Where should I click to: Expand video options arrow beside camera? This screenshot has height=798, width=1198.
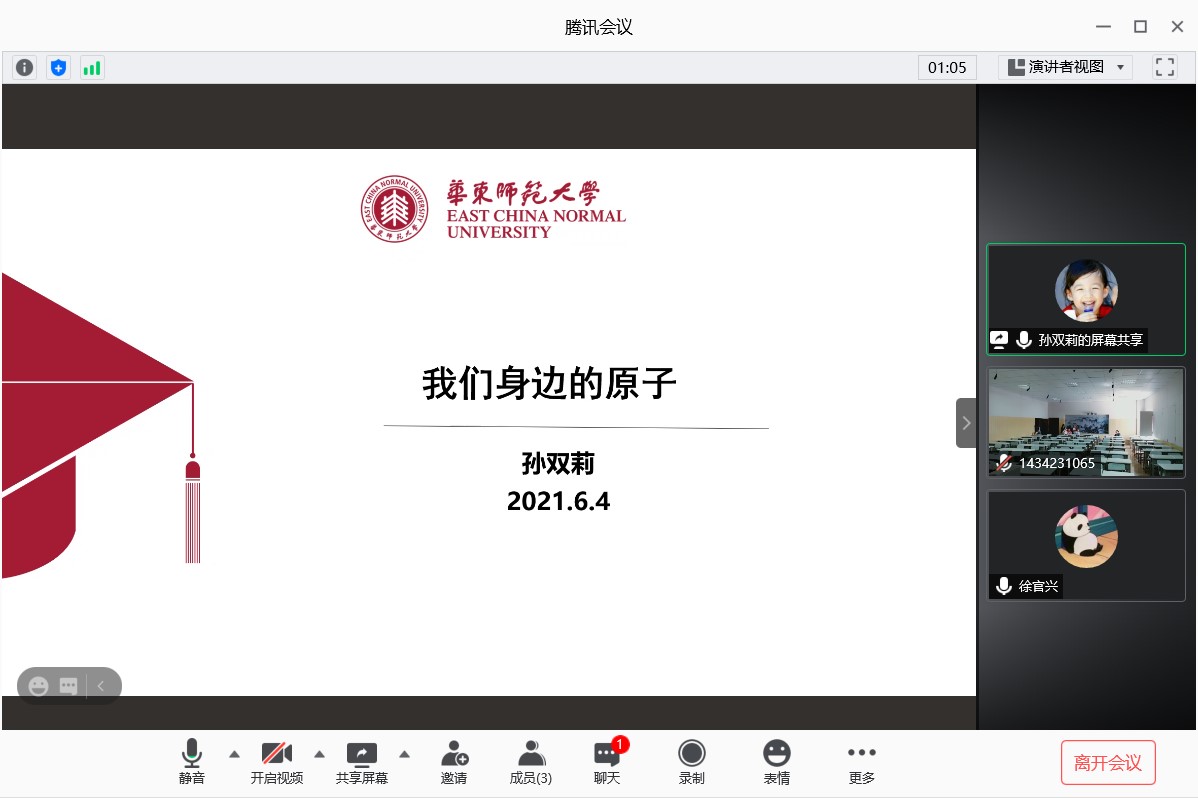(x=320, y=754)
